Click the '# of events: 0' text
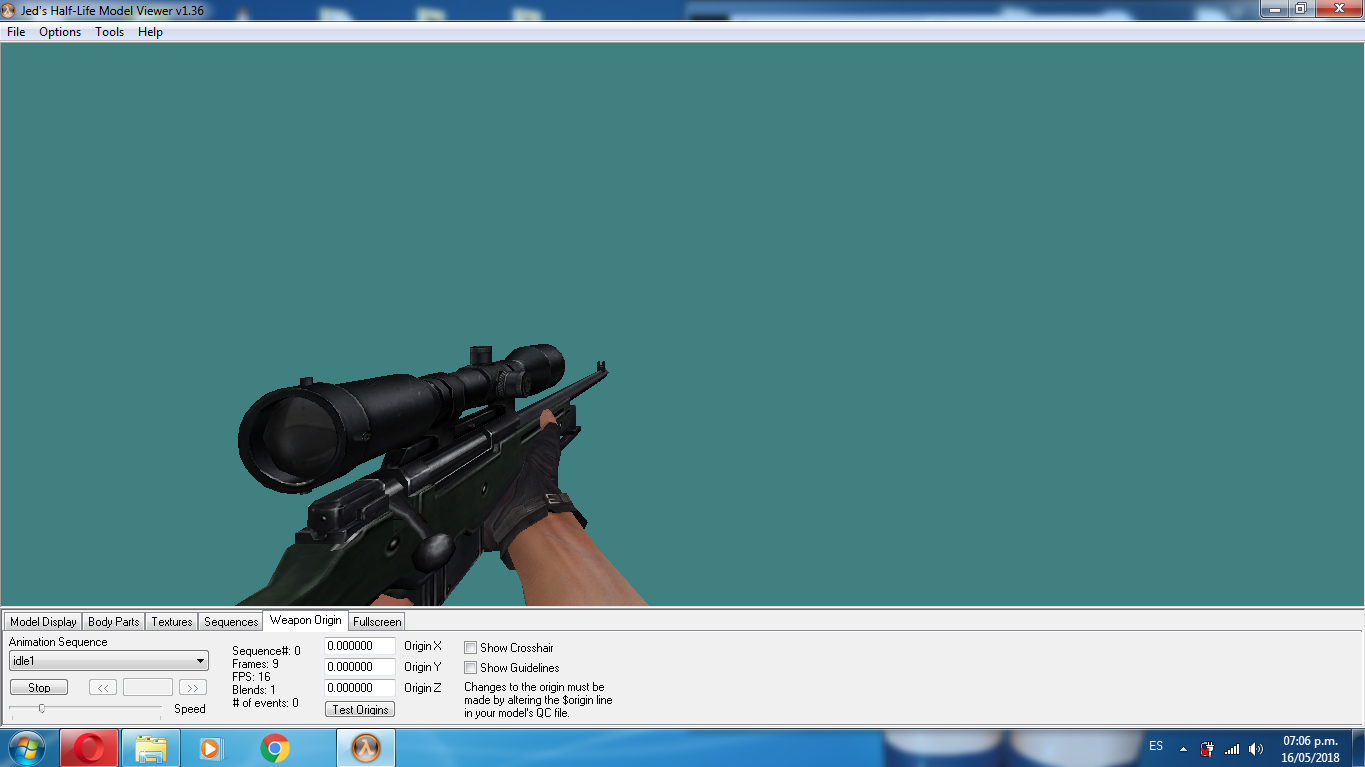 pos(265,703)
